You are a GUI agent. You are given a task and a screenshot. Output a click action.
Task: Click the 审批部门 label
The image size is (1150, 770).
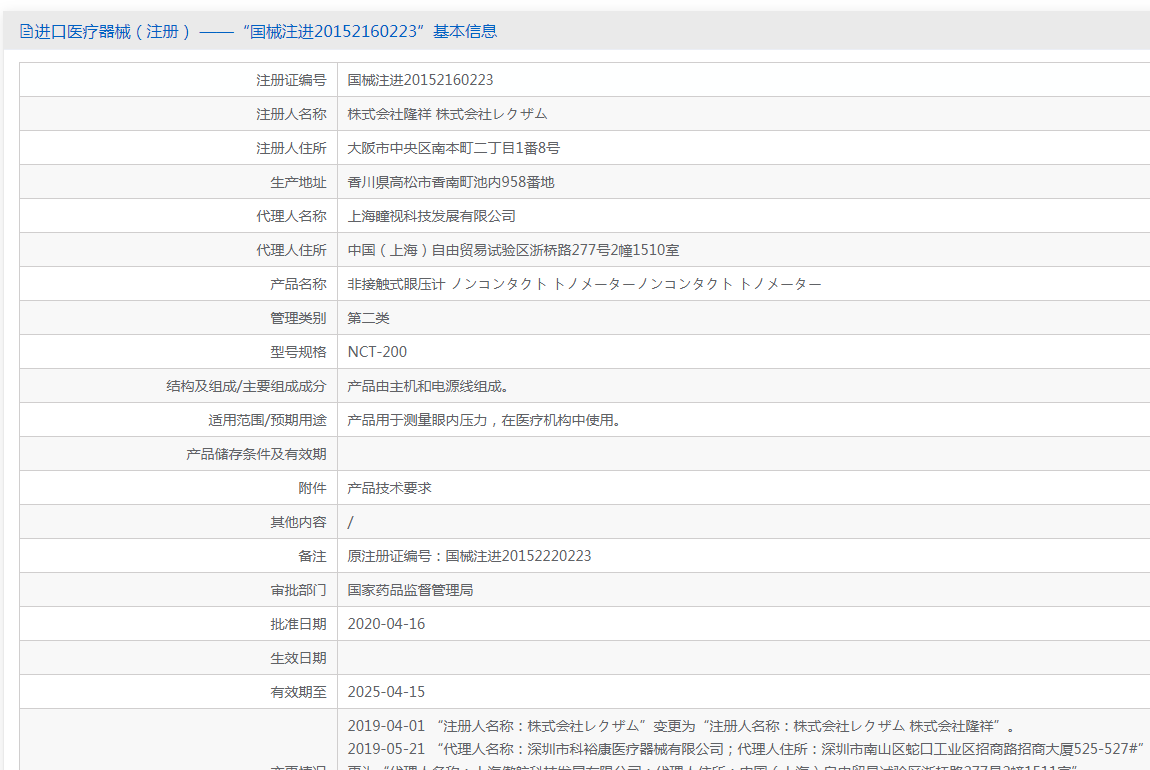(x=299, y=590)
